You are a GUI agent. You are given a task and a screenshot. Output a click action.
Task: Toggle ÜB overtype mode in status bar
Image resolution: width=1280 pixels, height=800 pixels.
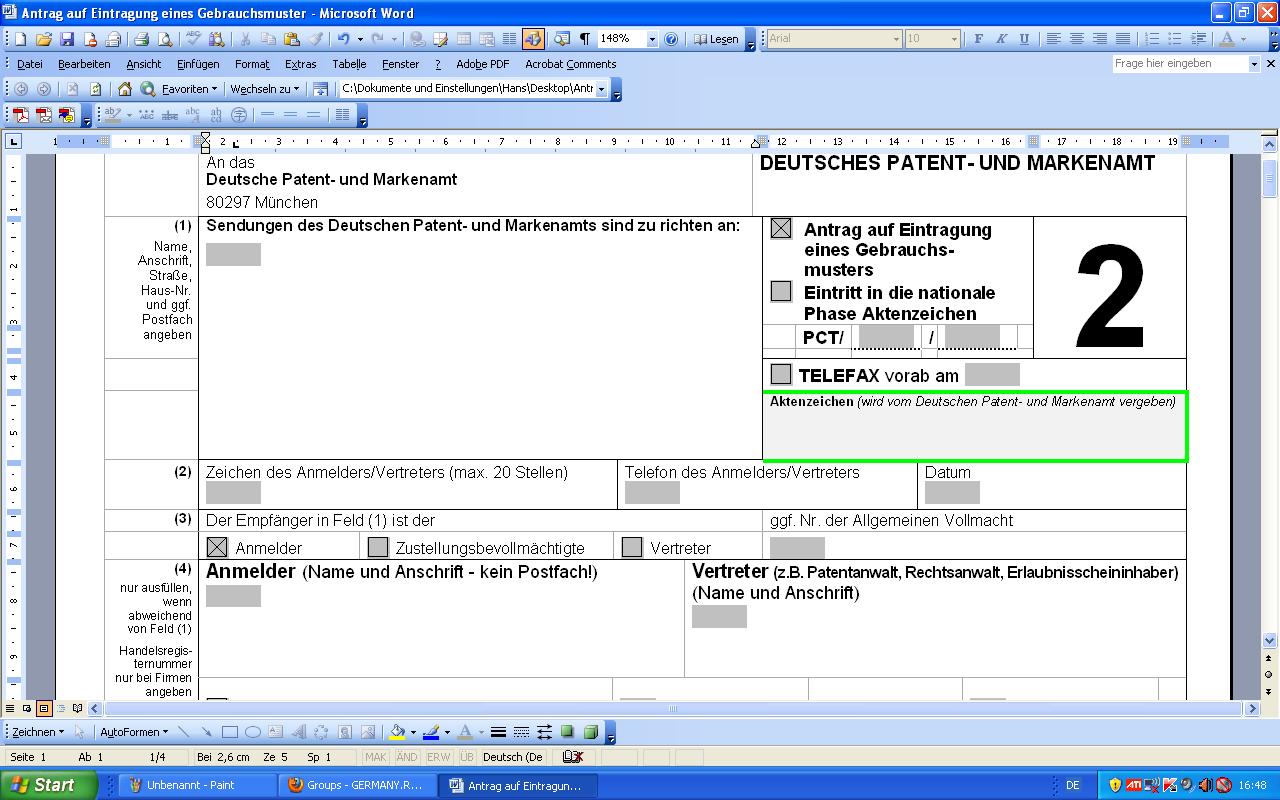click(x=466, y=757)
